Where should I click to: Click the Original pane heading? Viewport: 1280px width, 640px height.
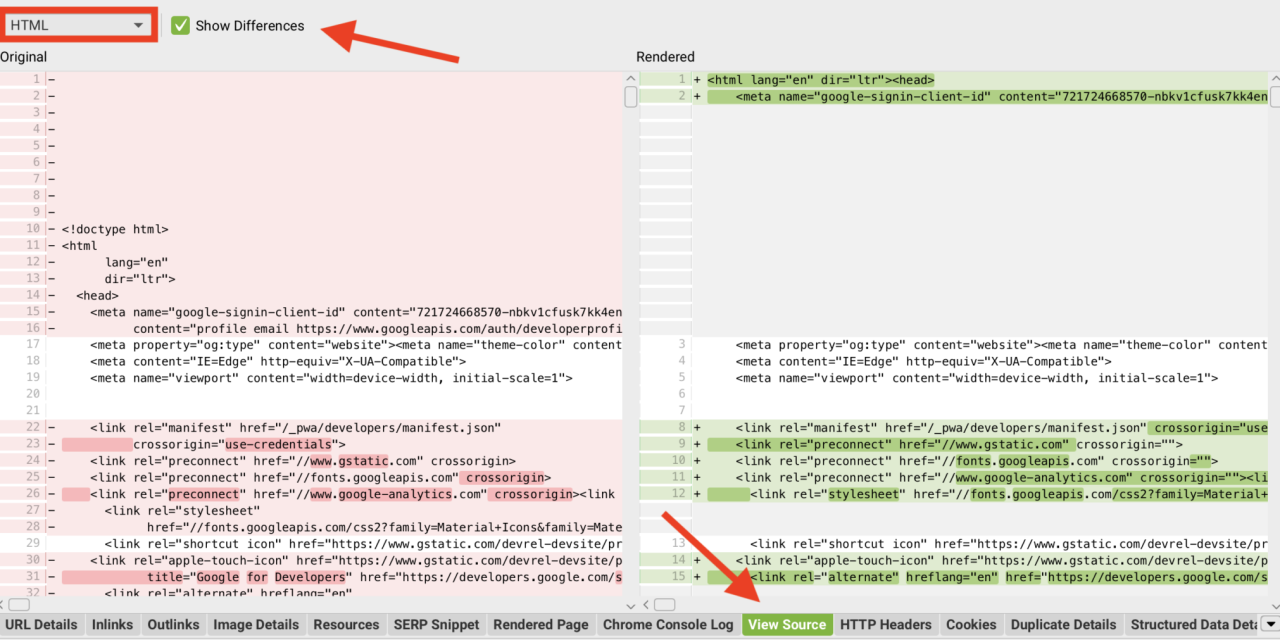pyautogui.click(x=24, y=57)
